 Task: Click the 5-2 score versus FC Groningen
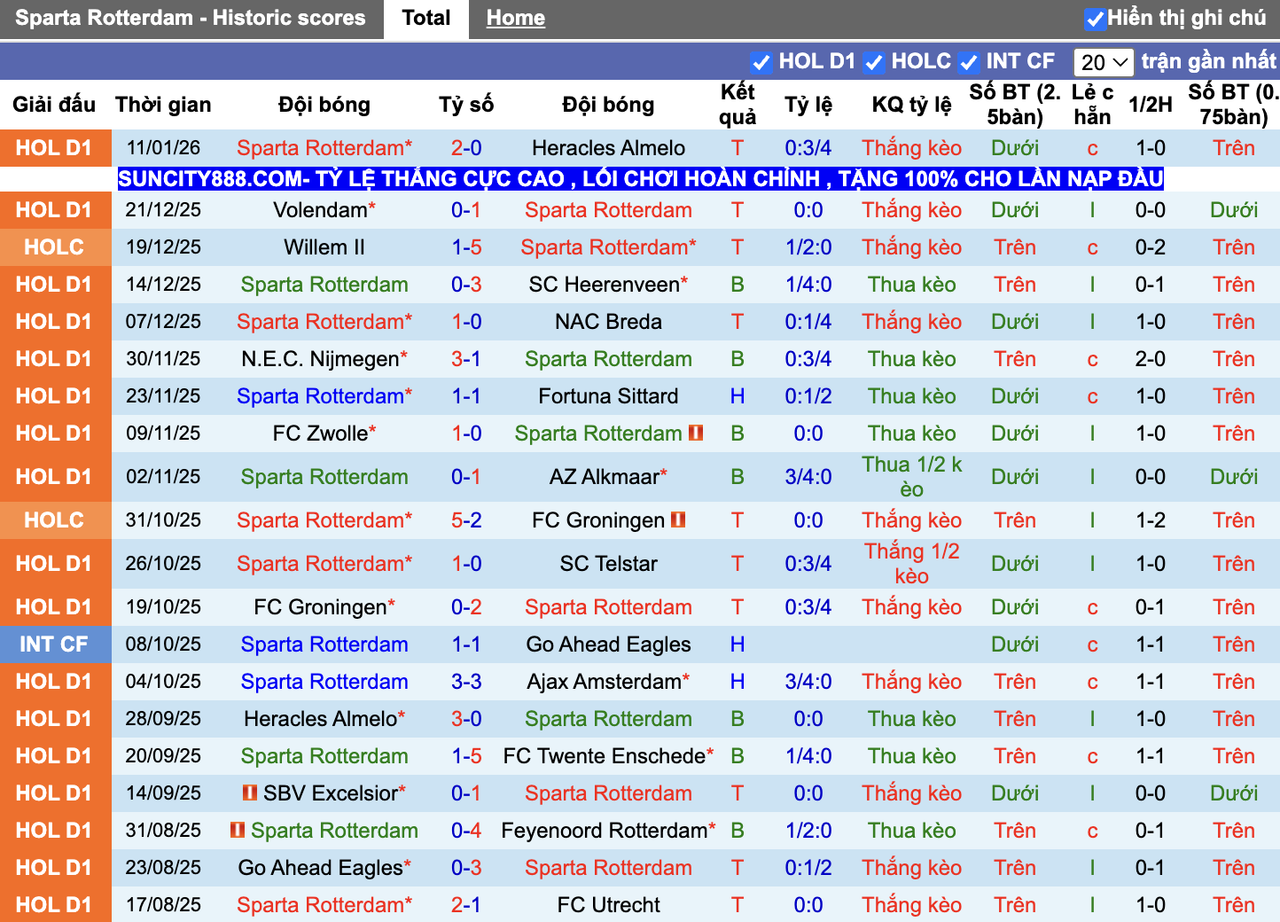(466, 520)
